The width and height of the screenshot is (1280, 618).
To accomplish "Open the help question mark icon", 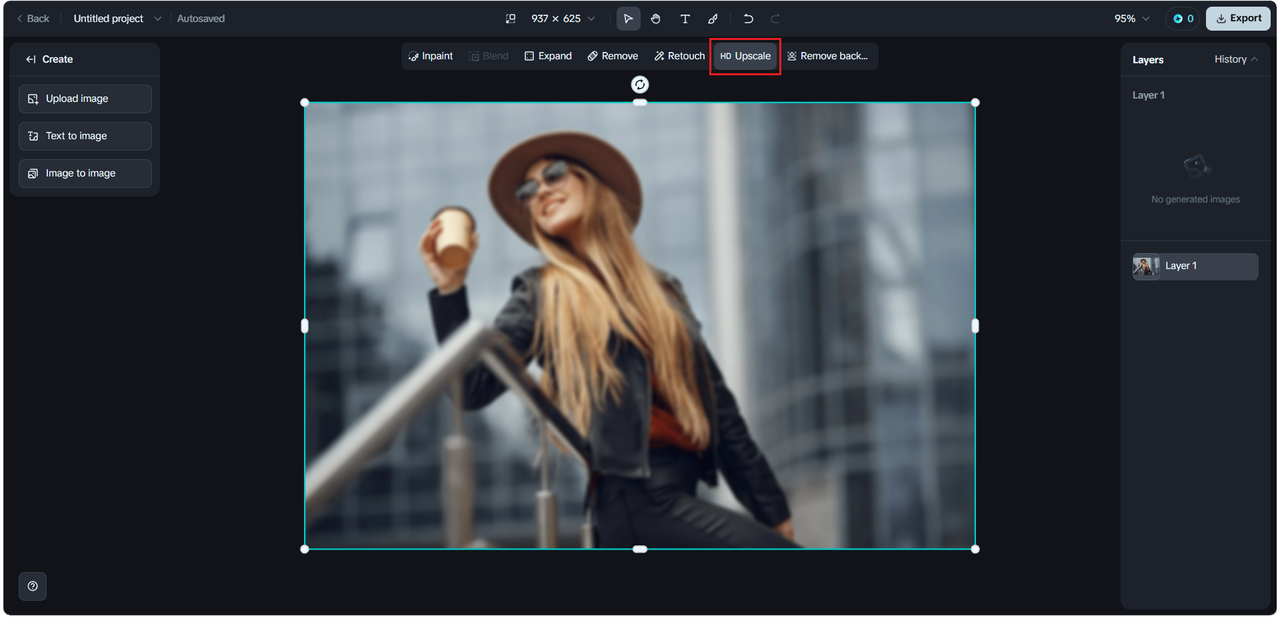I will pyautogui.click(x=33, y=586).
